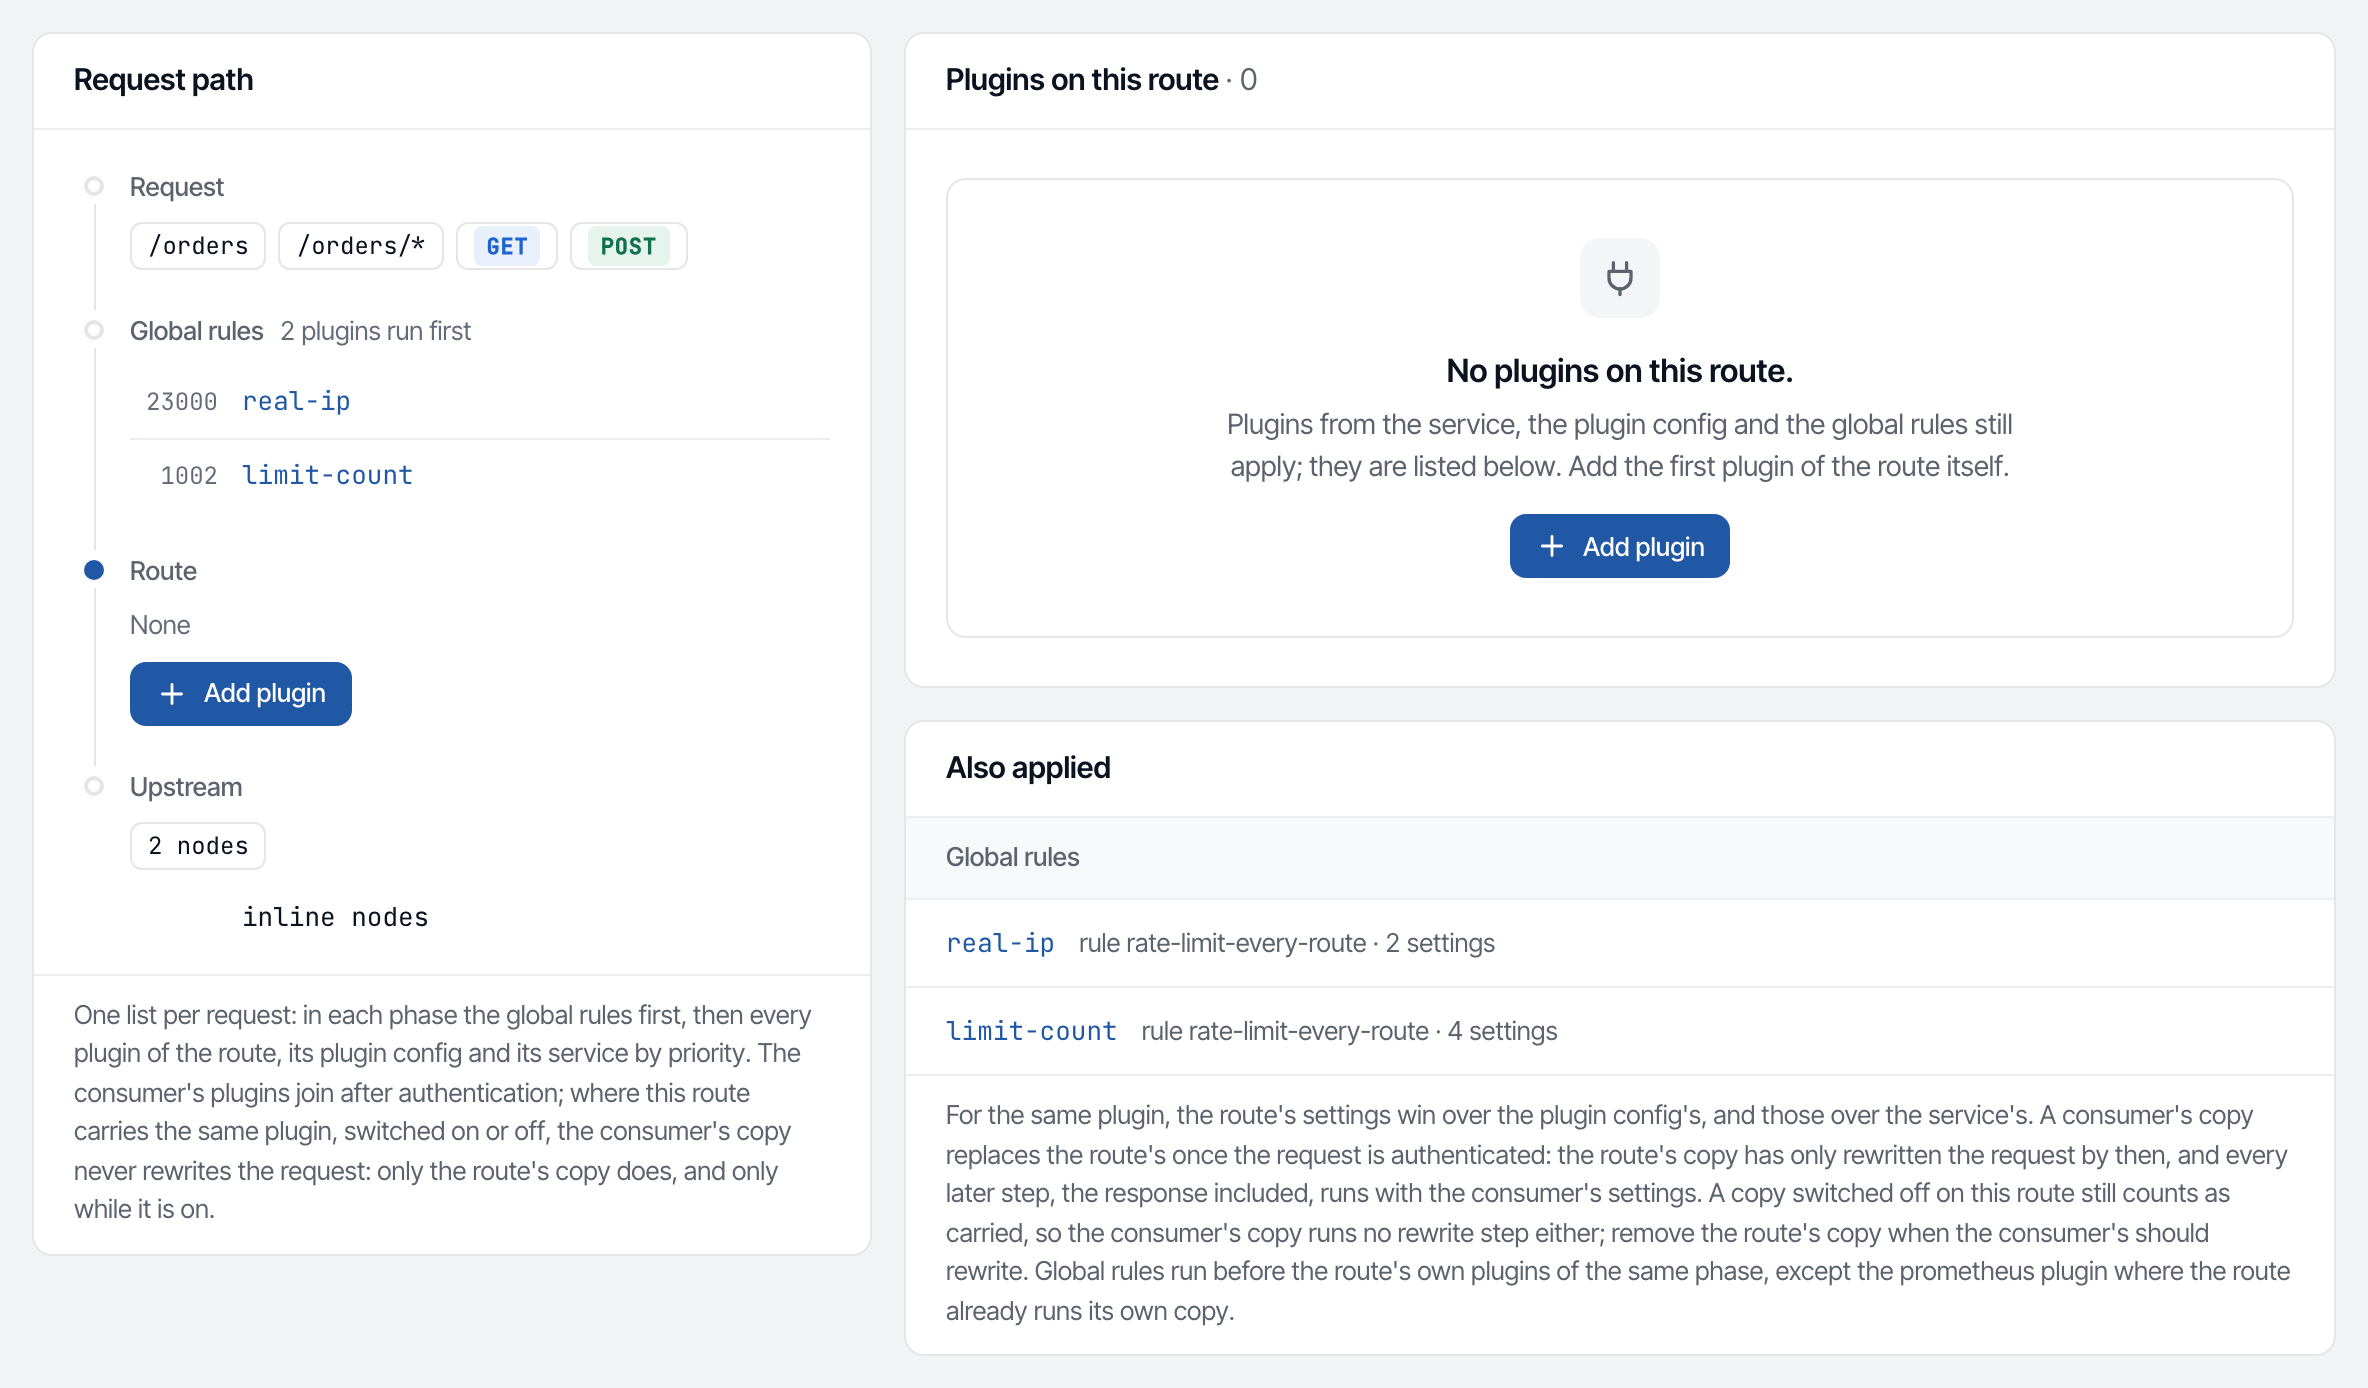Open real-ip link in Request path global rules
The image size is (2368, 1388).
[x=296, y=402]
